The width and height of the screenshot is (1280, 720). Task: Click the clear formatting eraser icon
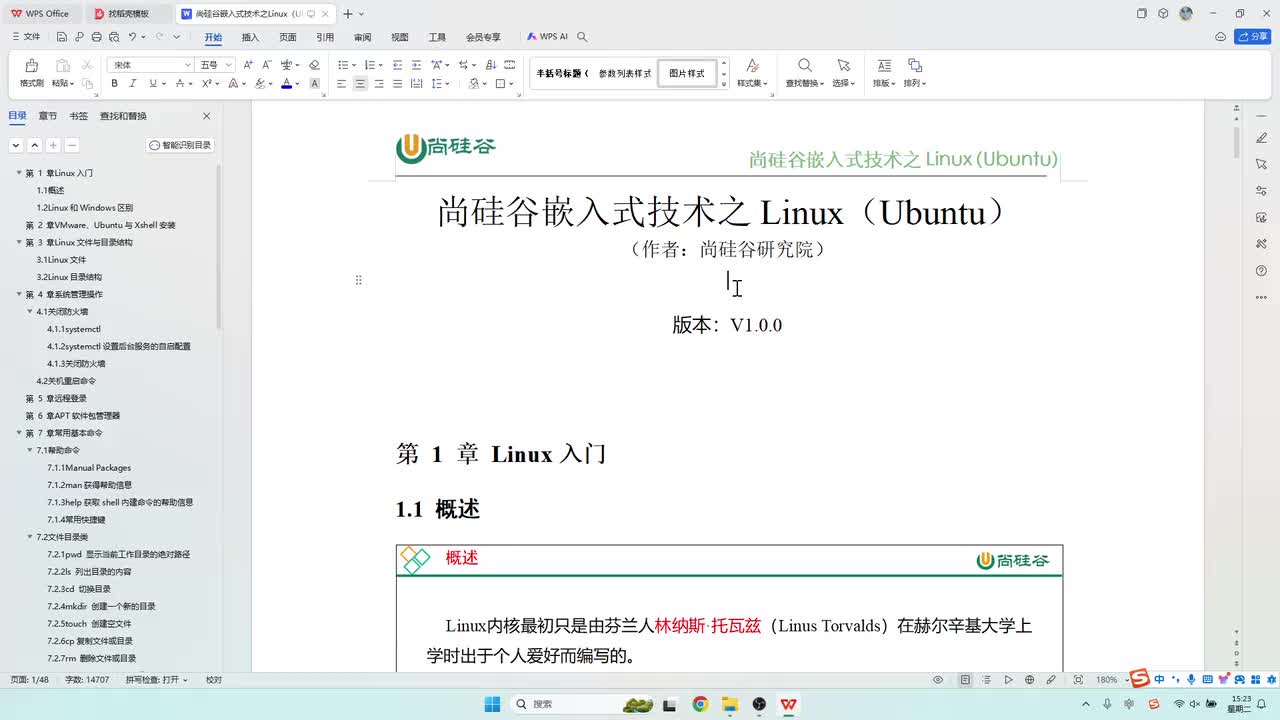click(x=314, y=65)
